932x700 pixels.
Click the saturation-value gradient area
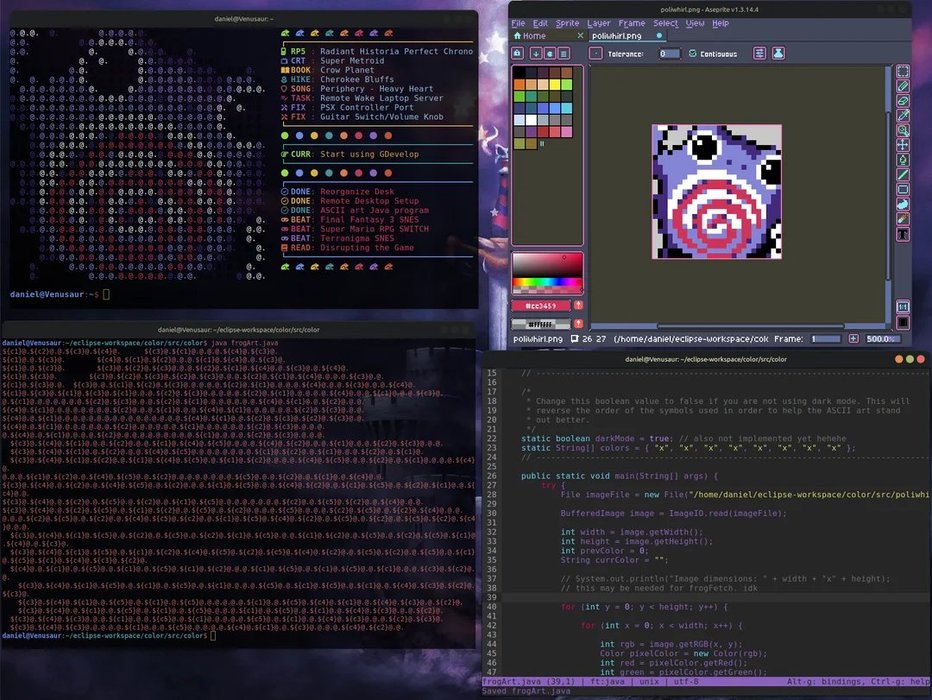point(547,265)
